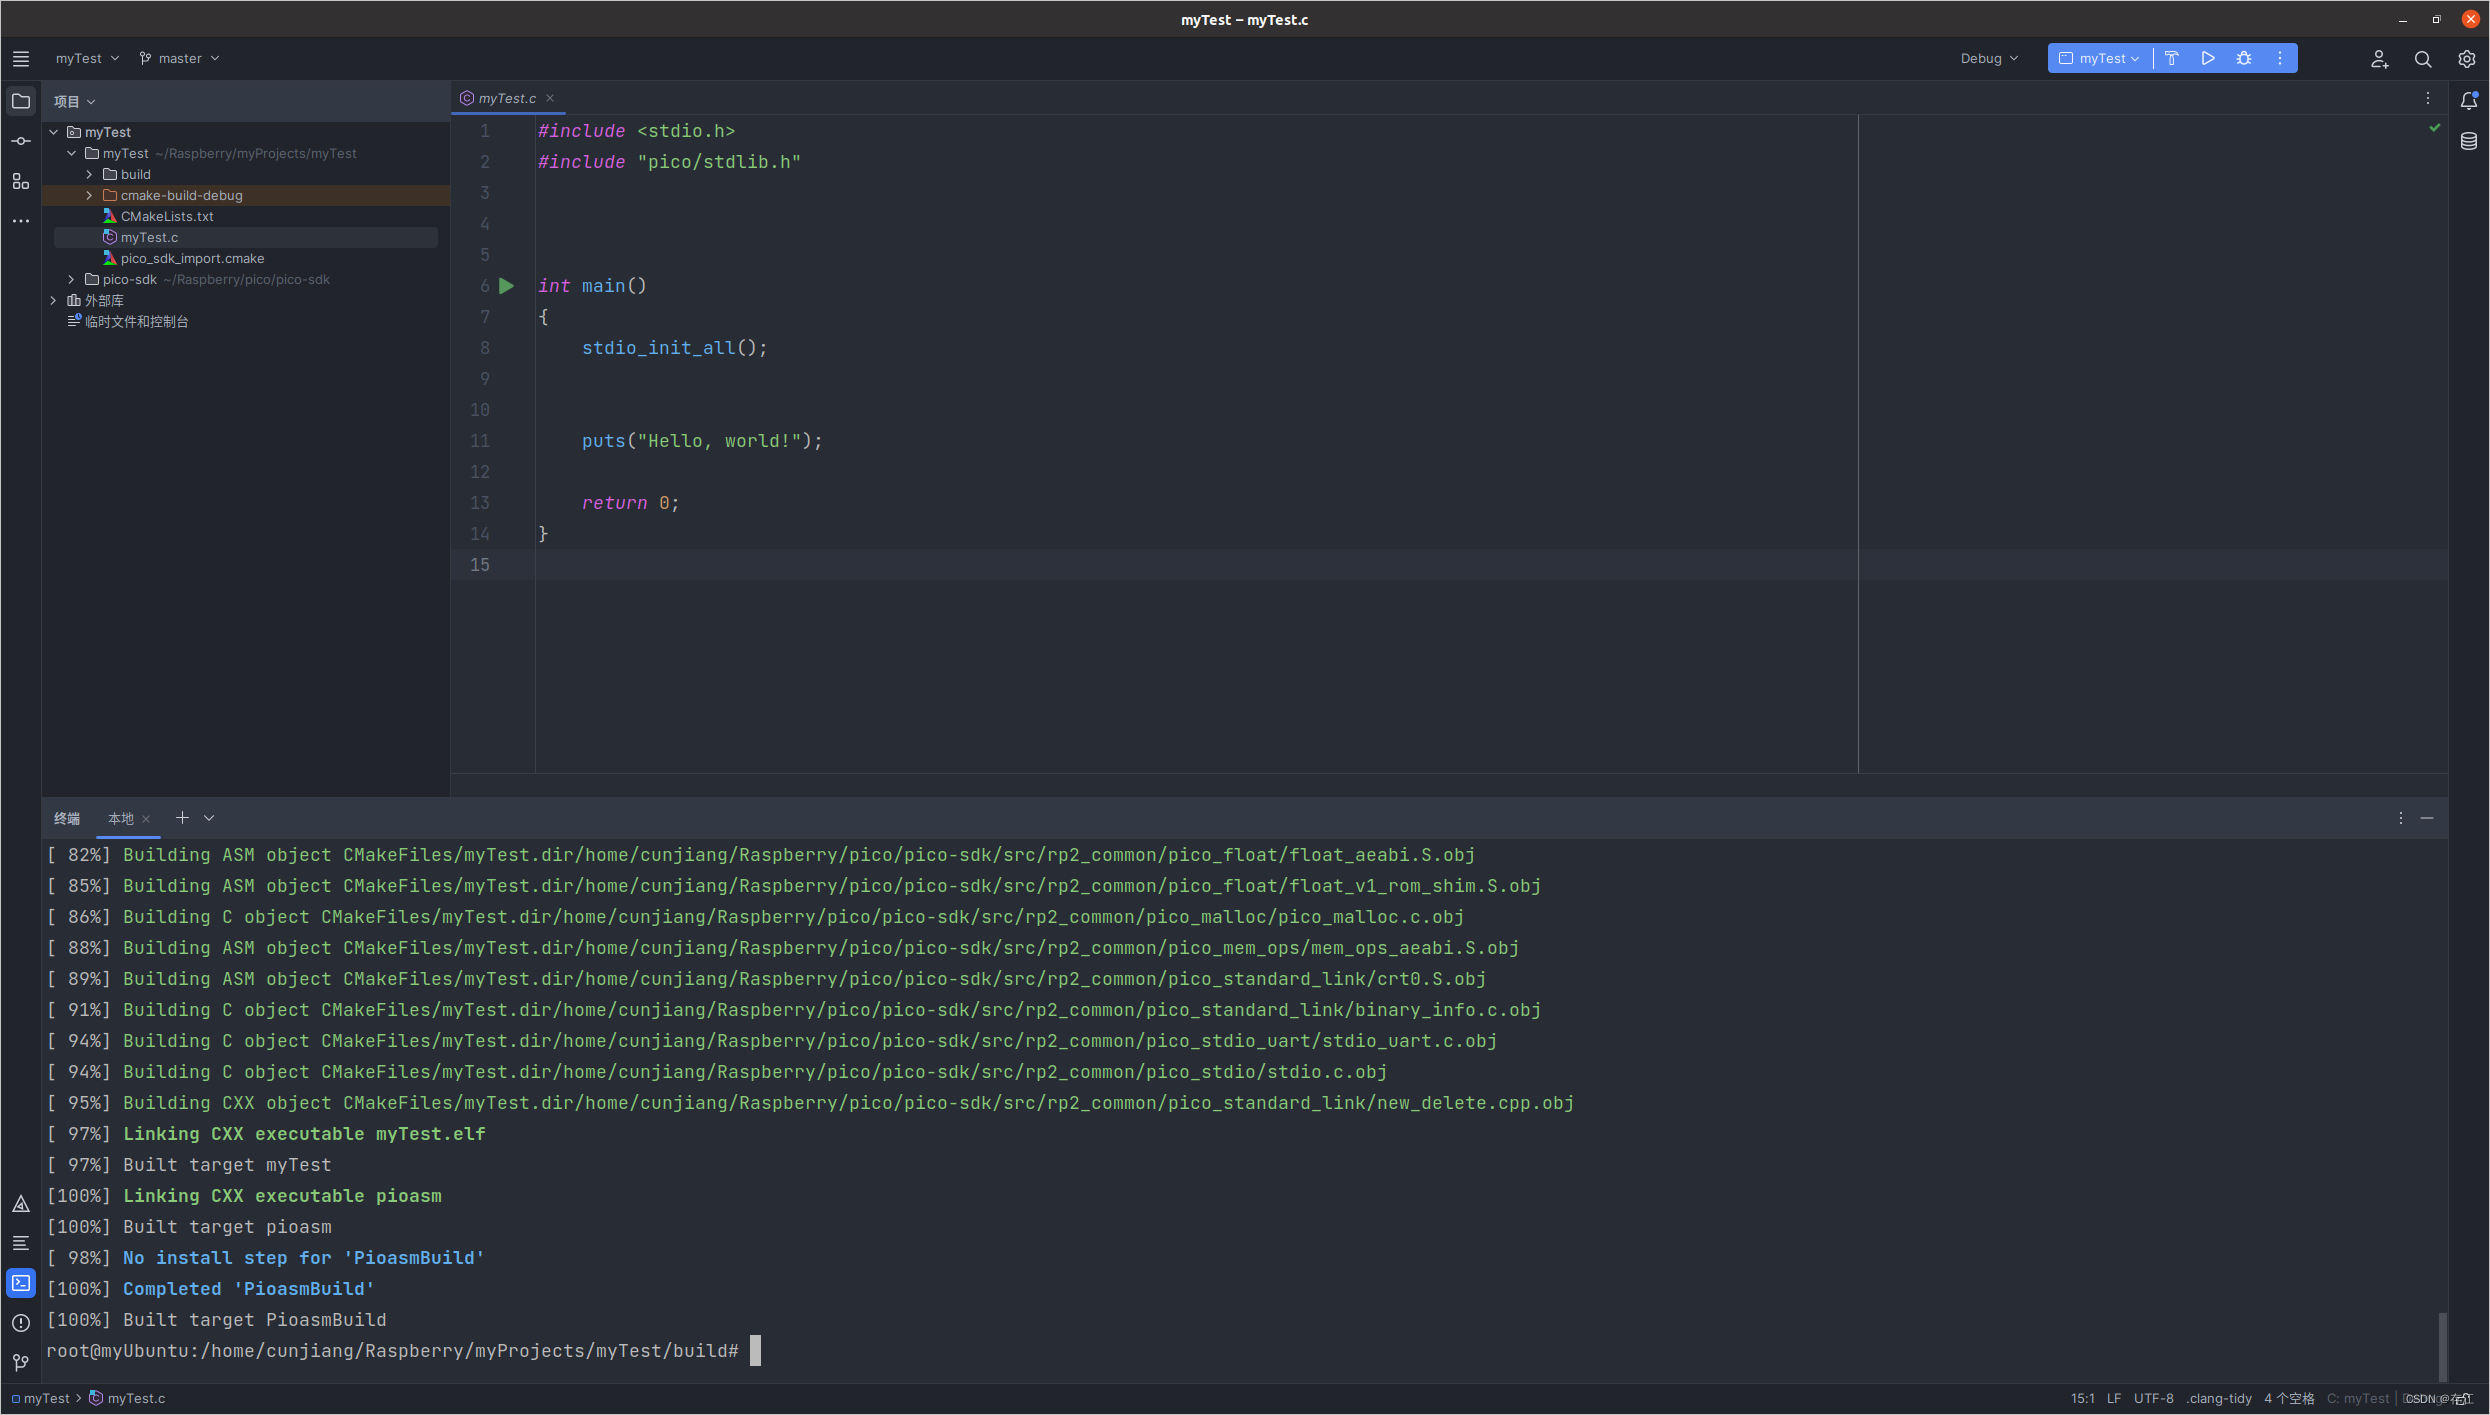Open the Commit tool window icon

click(20, 141)
